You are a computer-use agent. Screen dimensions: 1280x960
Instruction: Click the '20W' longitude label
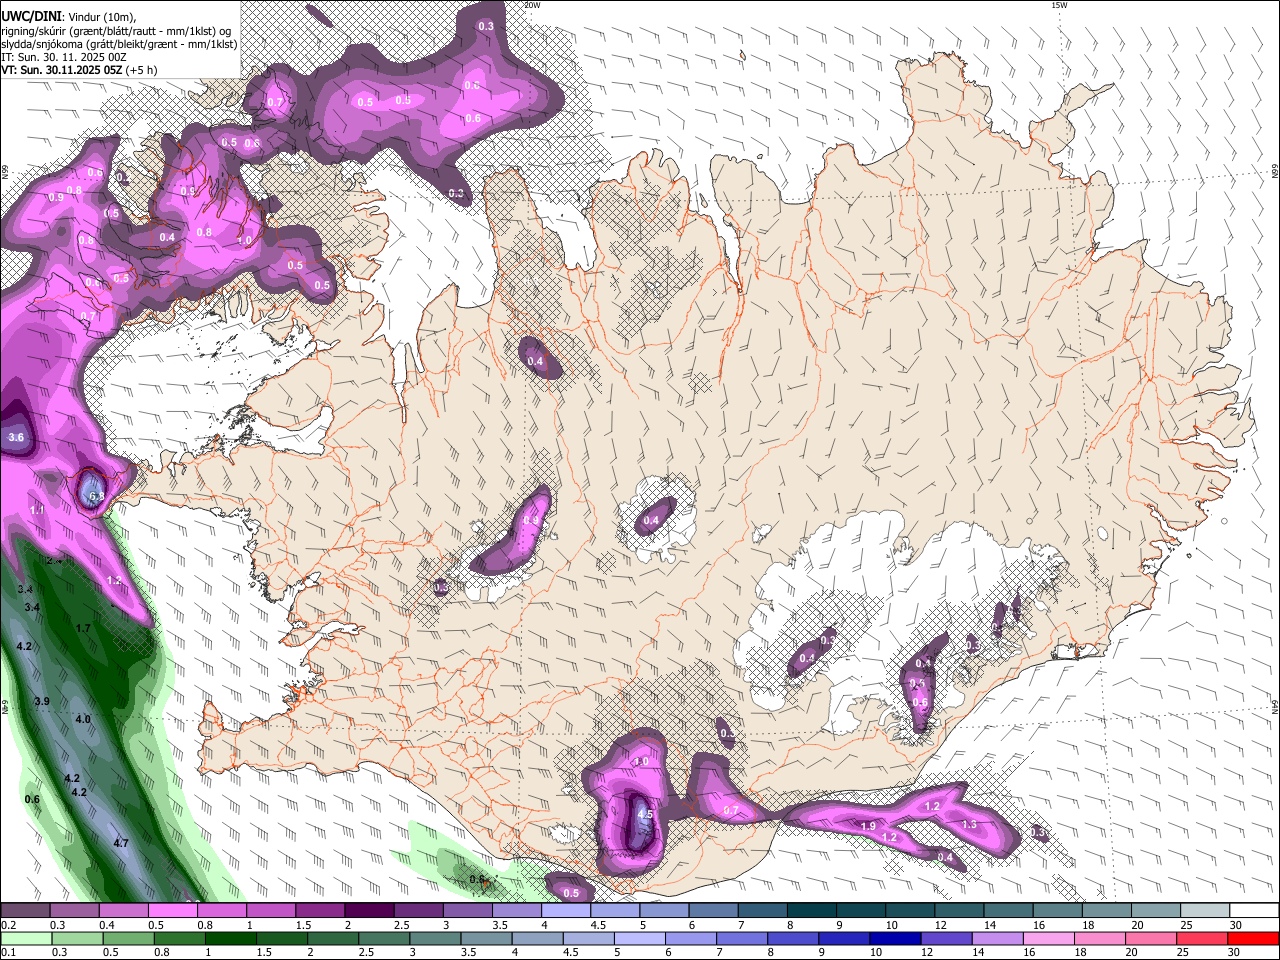[532, 5]
